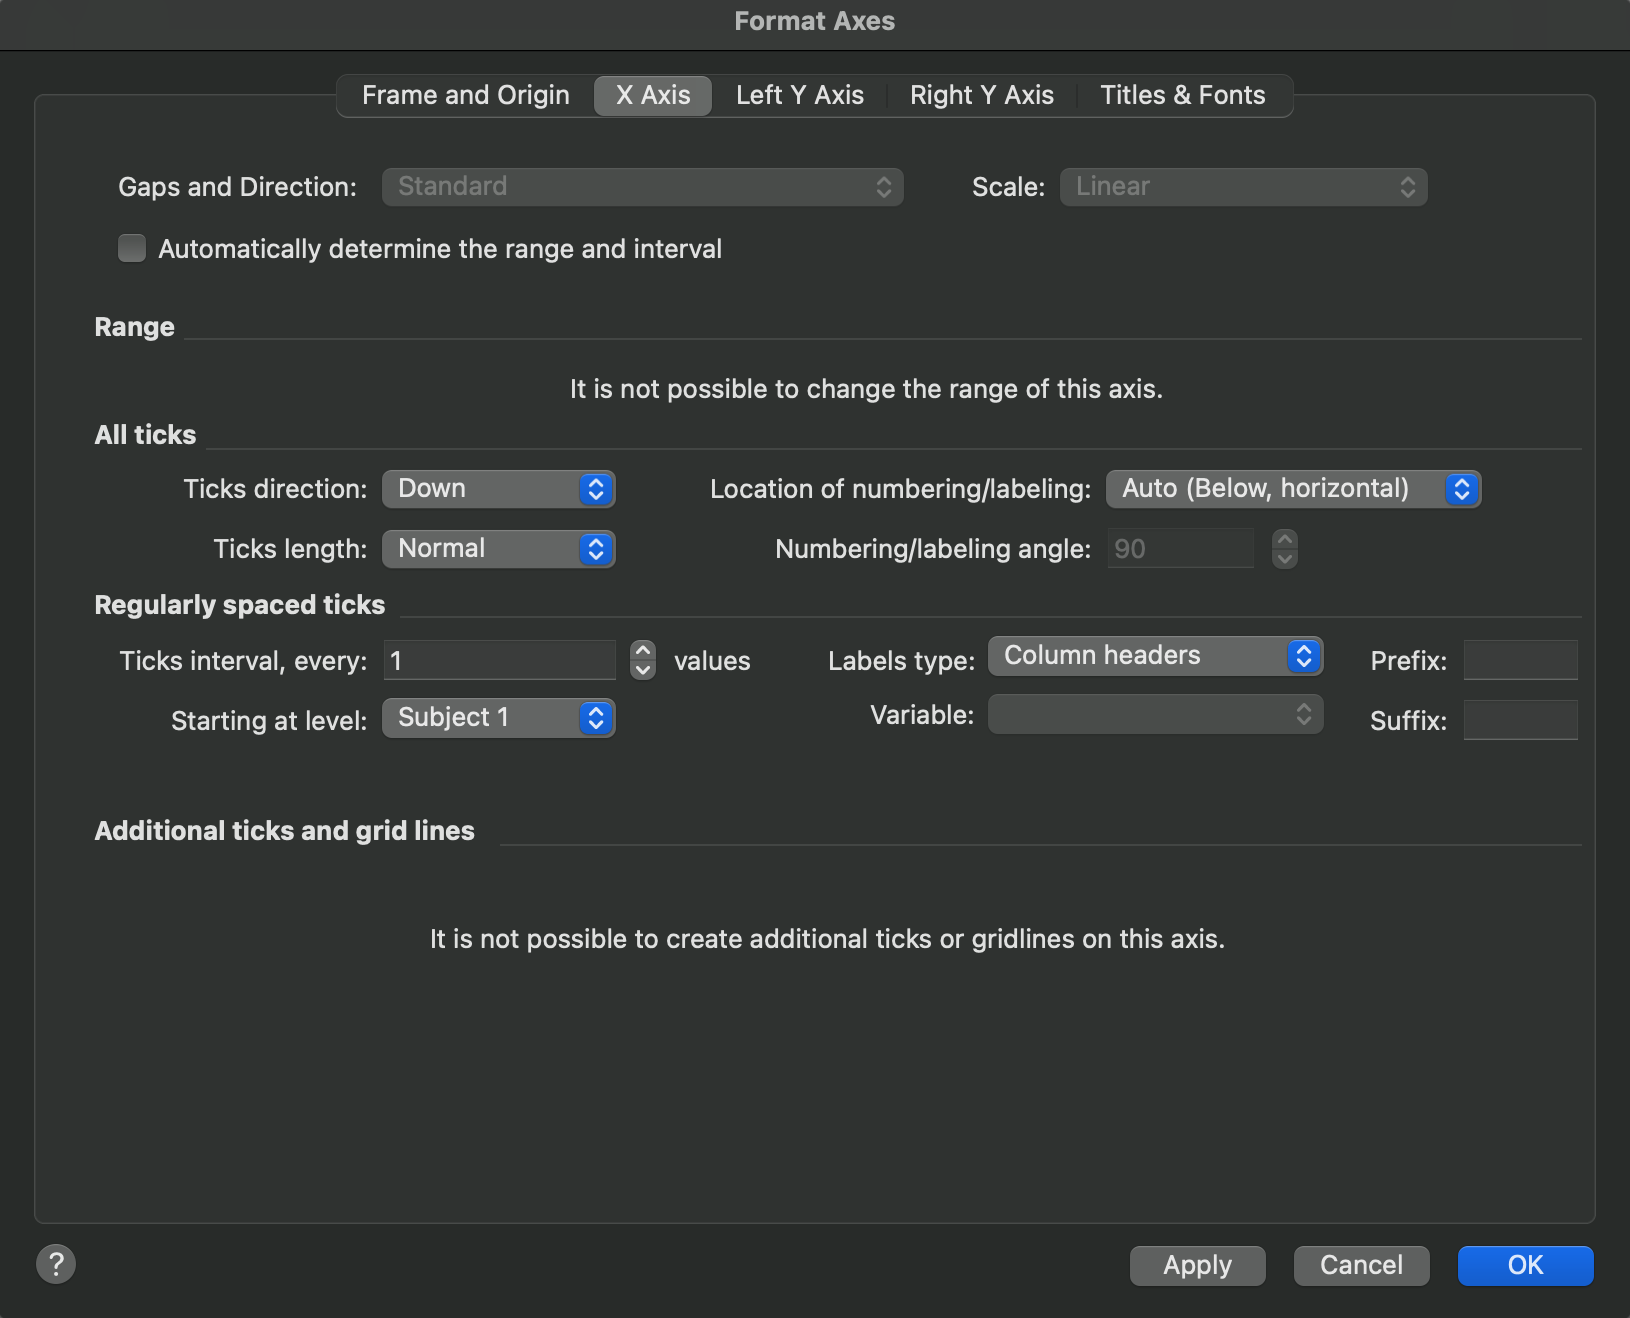
Task: Increase ticks interval with stepper up arrow
Action: click(643, 651)
